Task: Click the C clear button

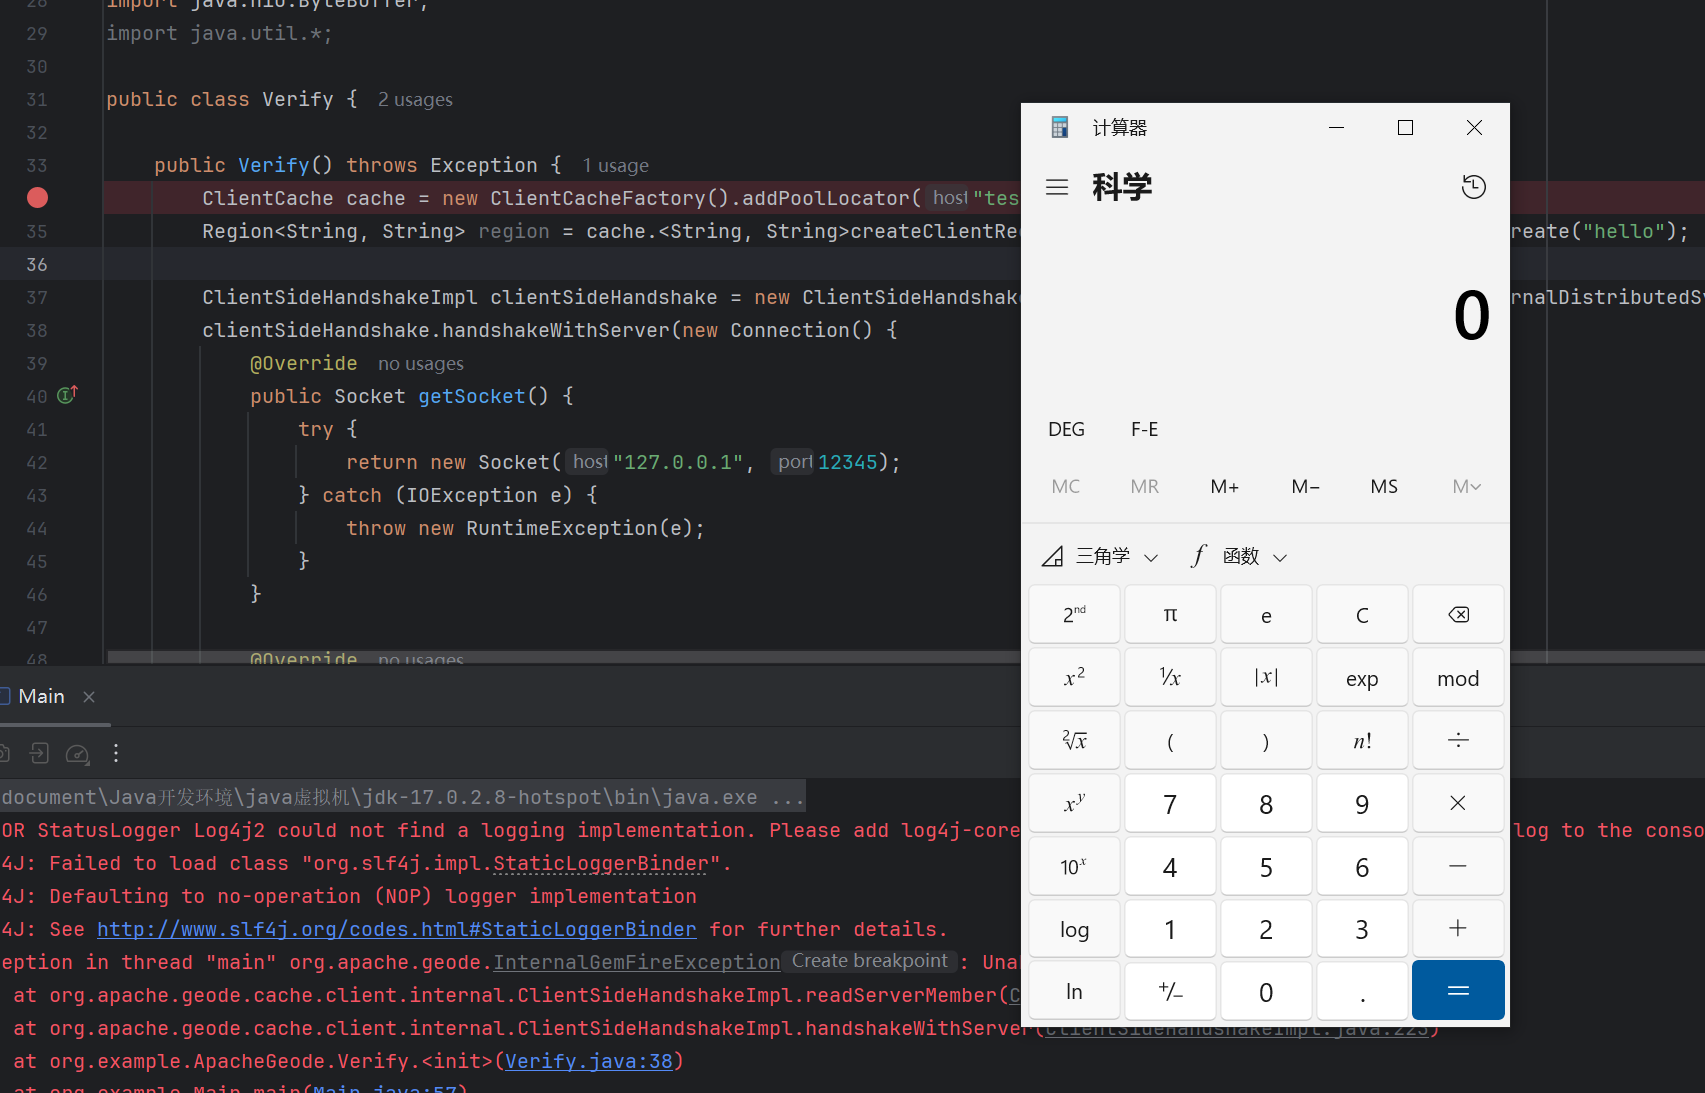Action: (1362, 615)
